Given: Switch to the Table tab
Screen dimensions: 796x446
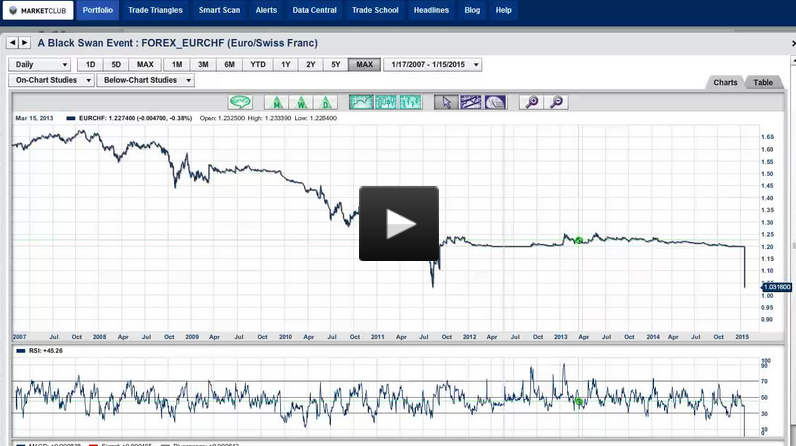Looking at the screenshot, I should coord(763,83).
